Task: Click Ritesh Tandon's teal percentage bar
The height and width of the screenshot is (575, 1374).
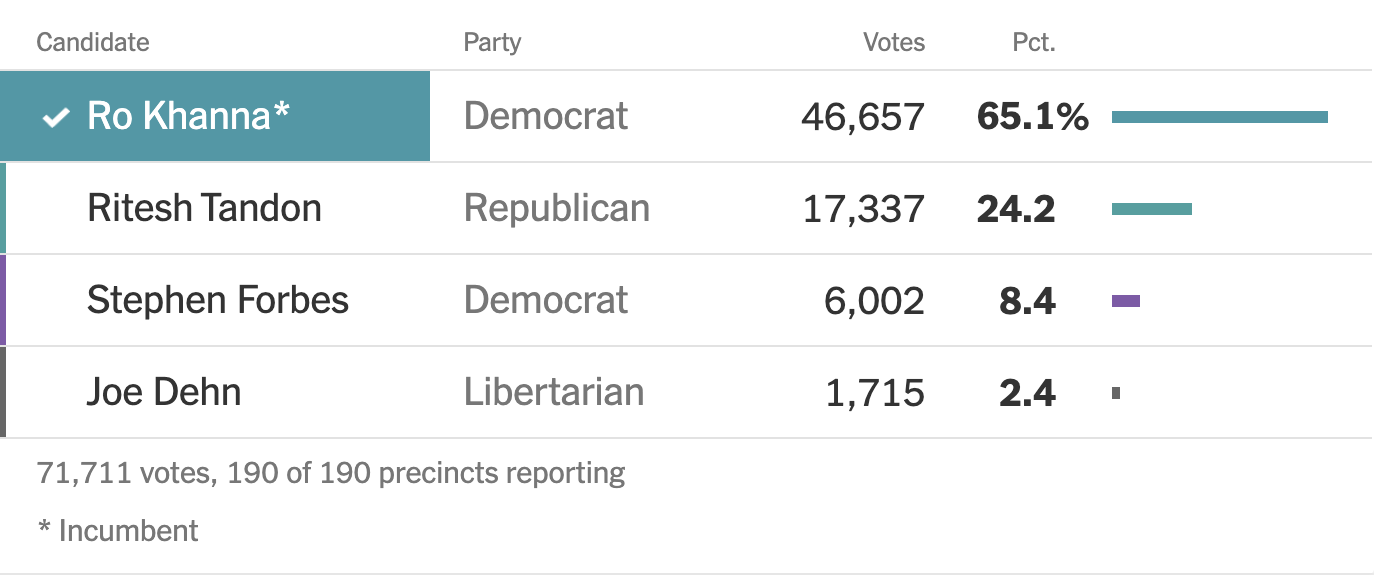Action: (x=1152, y=209)
